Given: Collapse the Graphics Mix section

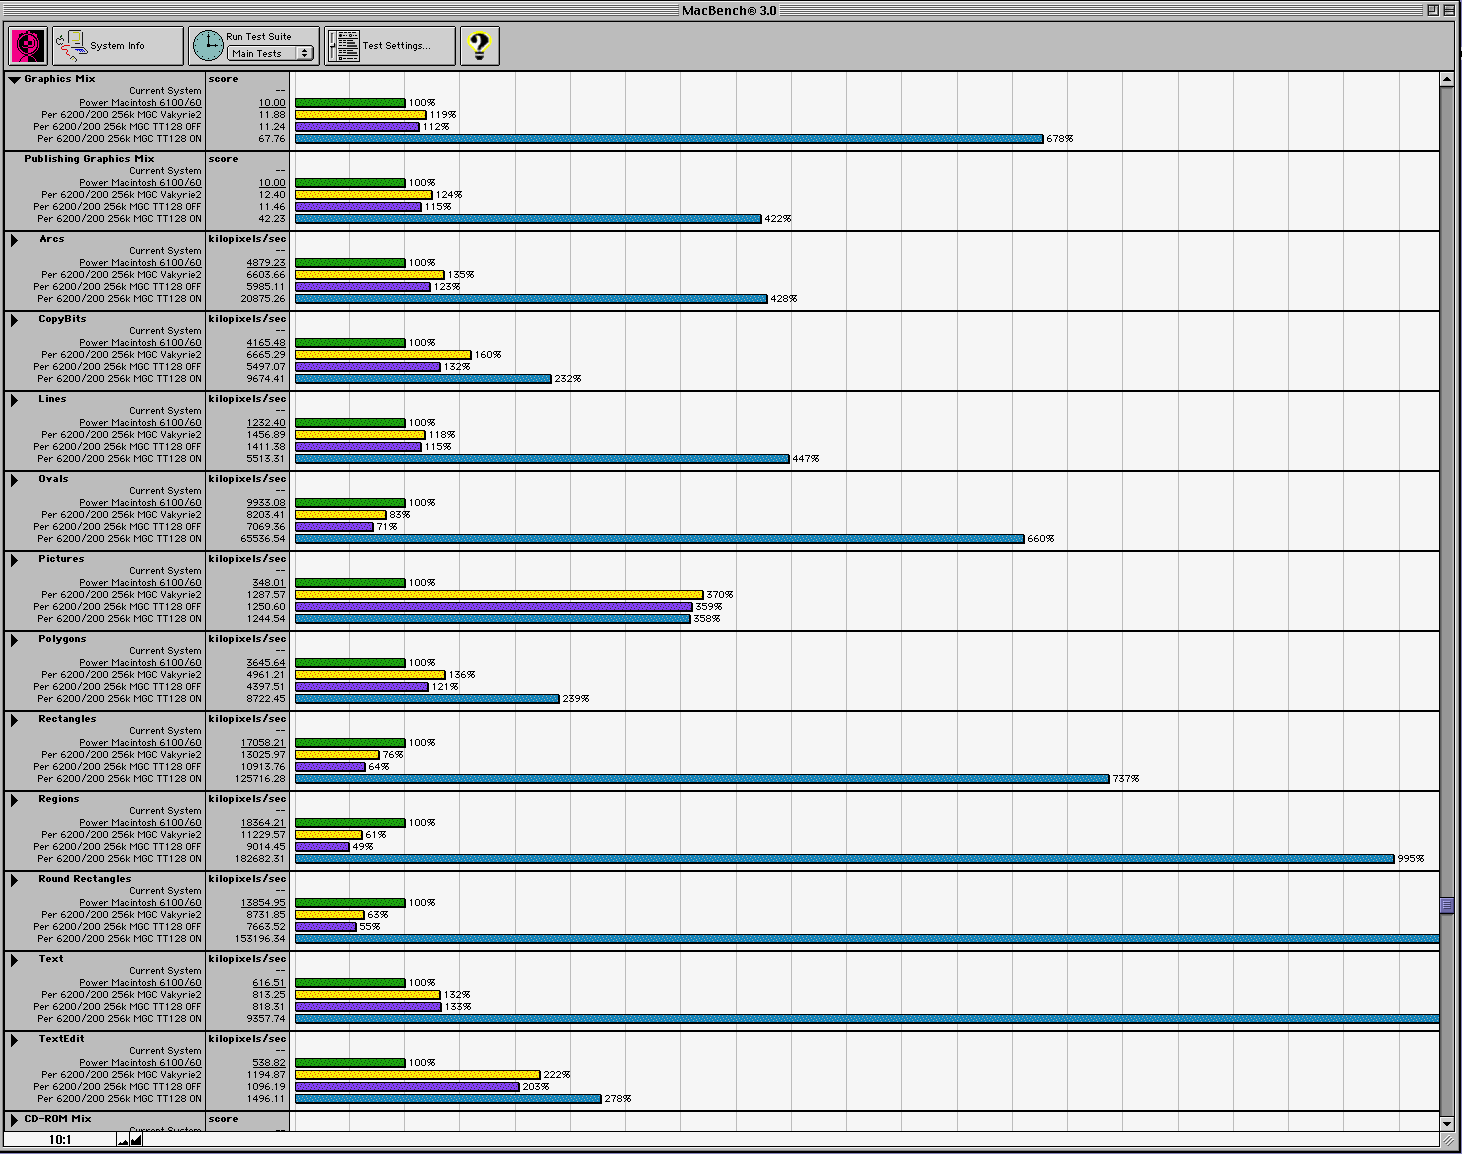Looking at the screenshot, I should pyautogui.click(x=15, y=80).
